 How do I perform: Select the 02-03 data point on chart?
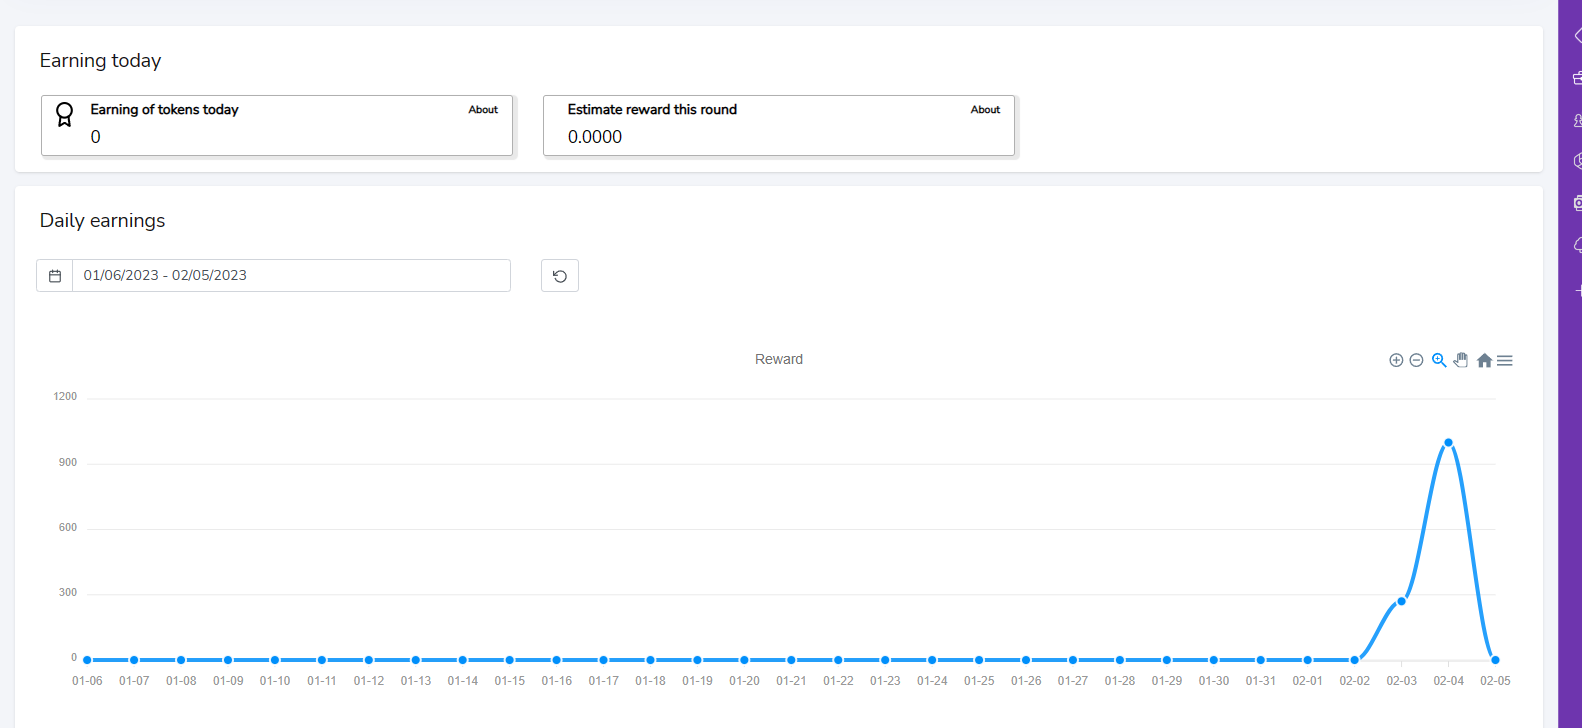[1401, 601]
